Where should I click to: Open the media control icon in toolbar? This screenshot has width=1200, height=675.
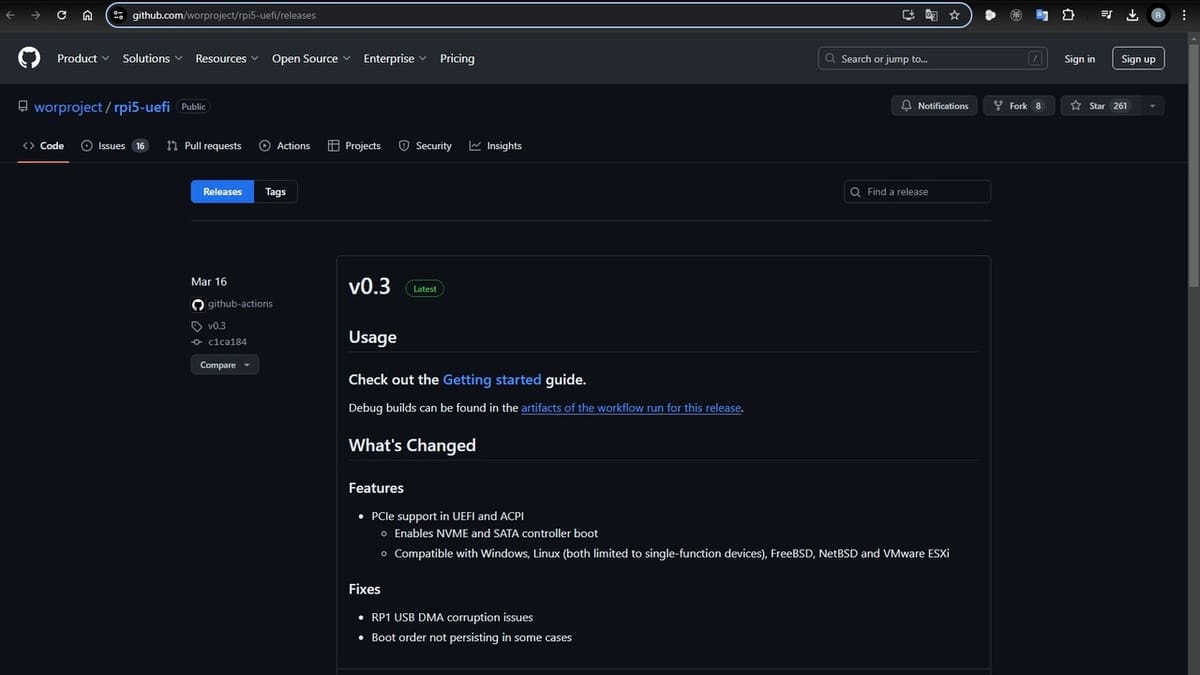tap(1106, 15)
